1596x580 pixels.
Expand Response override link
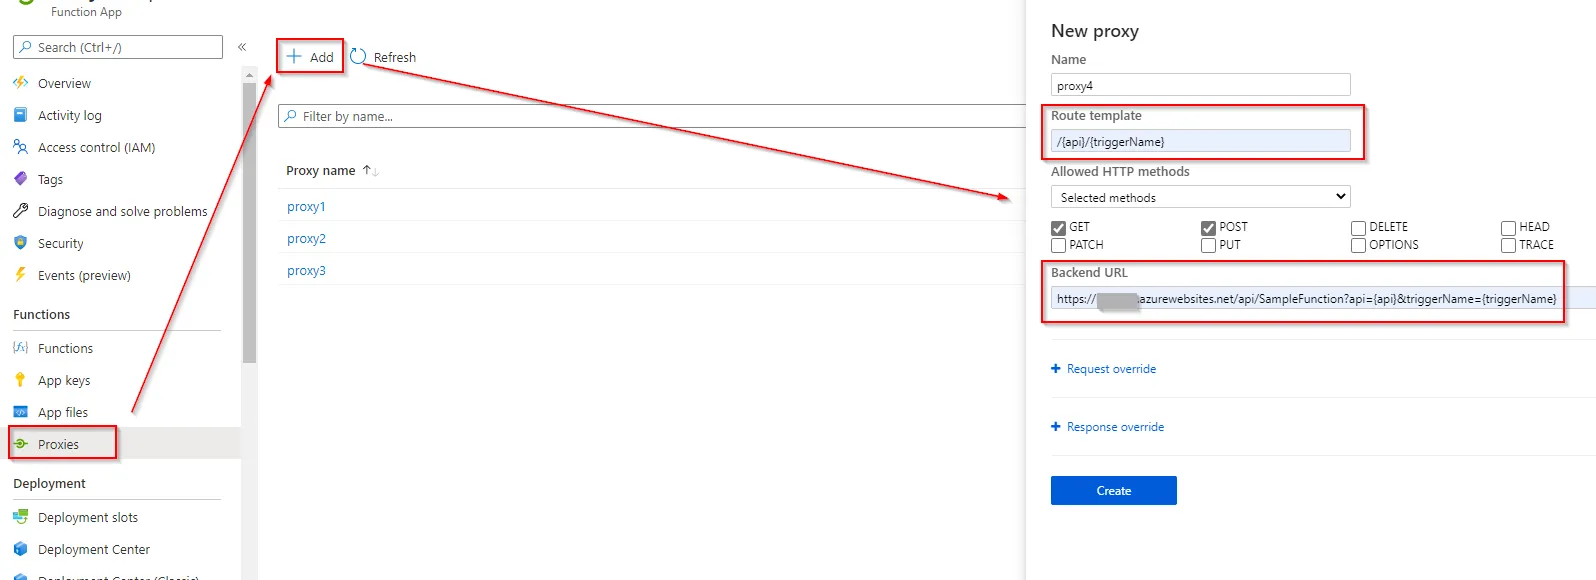pos(1115,427)
